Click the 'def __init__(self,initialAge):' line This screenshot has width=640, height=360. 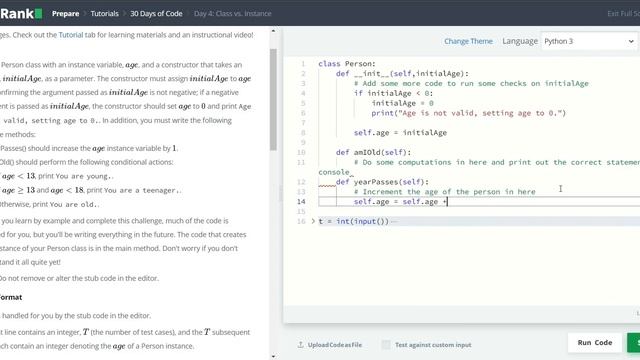(402, 73)
